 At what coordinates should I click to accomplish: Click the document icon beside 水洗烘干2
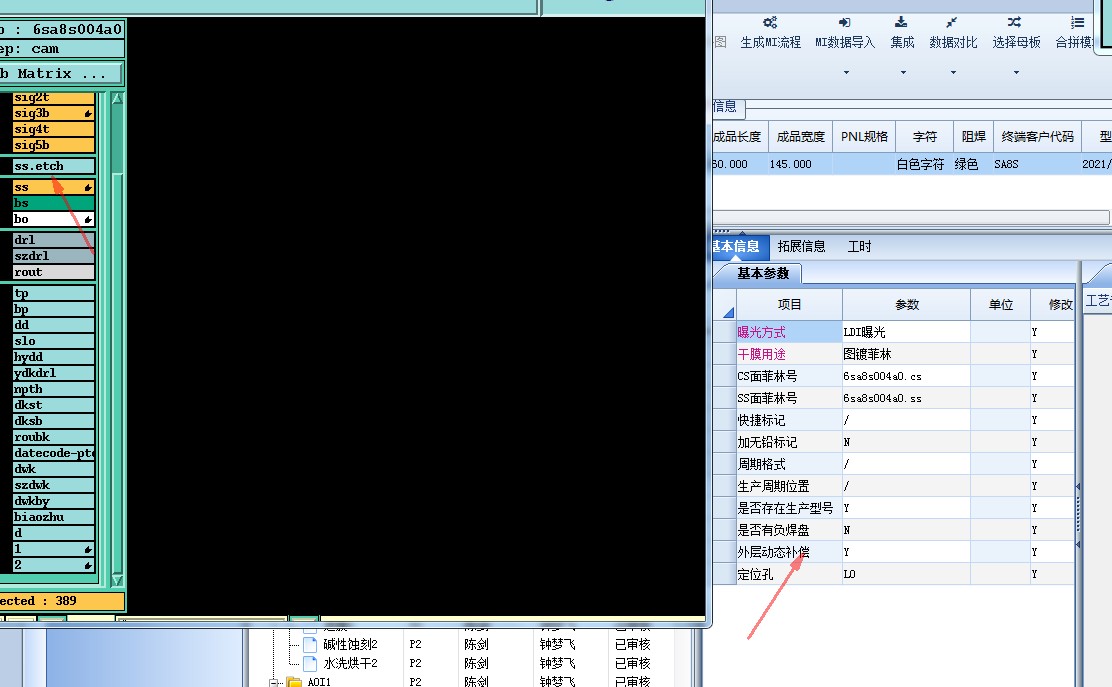coord(310,664)
